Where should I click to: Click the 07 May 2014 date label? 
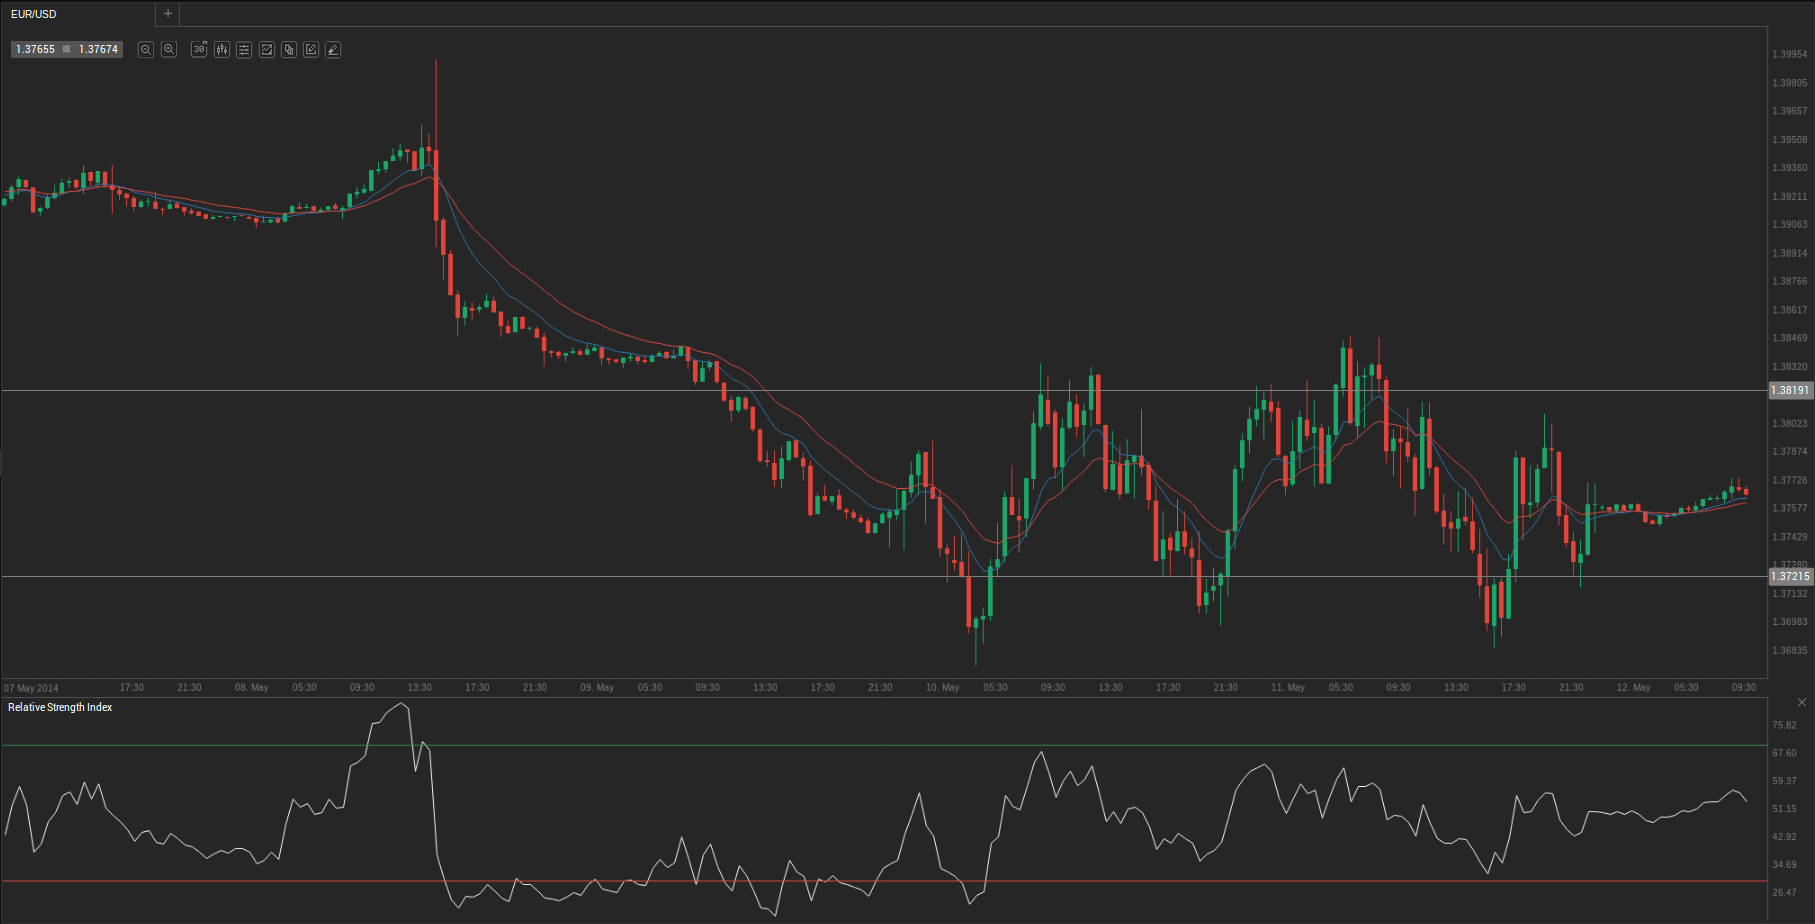[31, 688]
